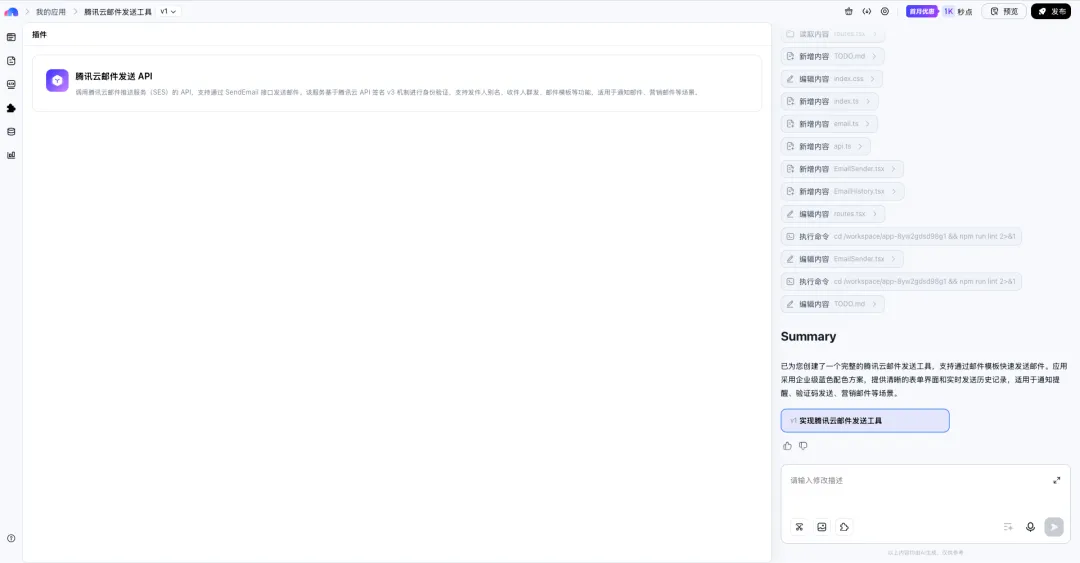Give a thumbs up to the response
This screenshot has height=563, width=1080.
pyautogui.click(x=787, y=446)
